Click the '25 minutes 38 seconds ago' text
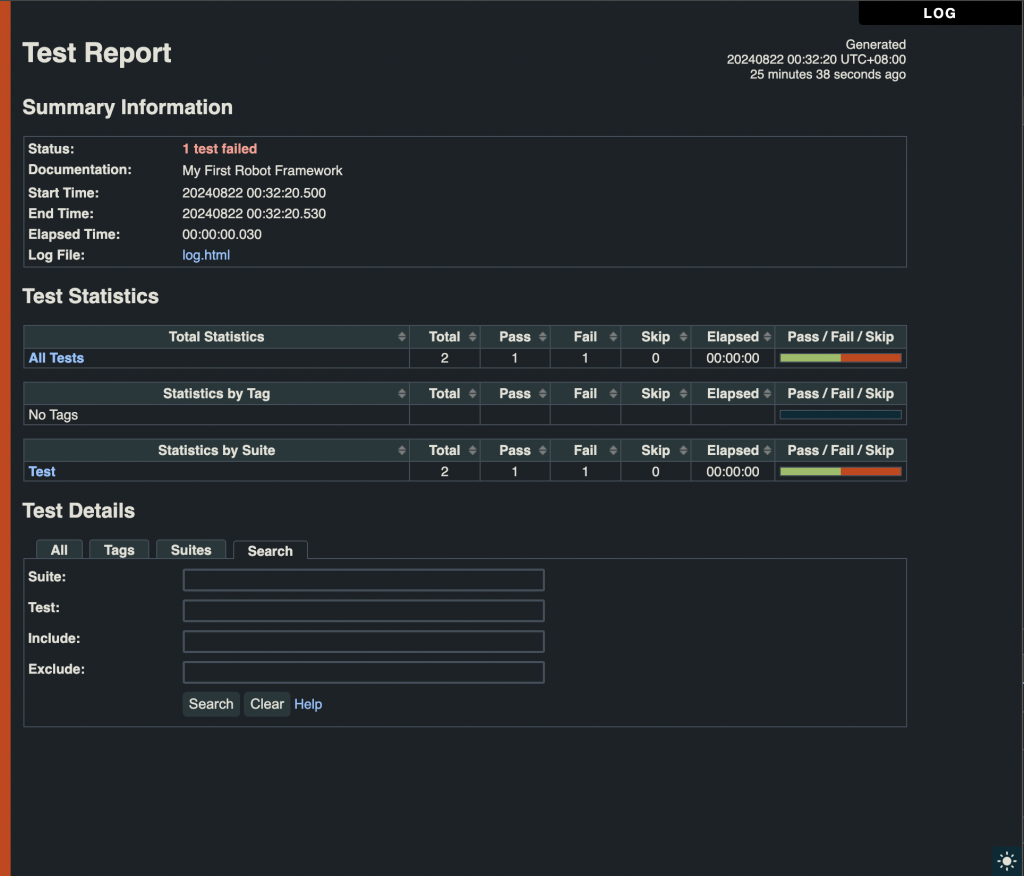 click(x=827, y=74)
